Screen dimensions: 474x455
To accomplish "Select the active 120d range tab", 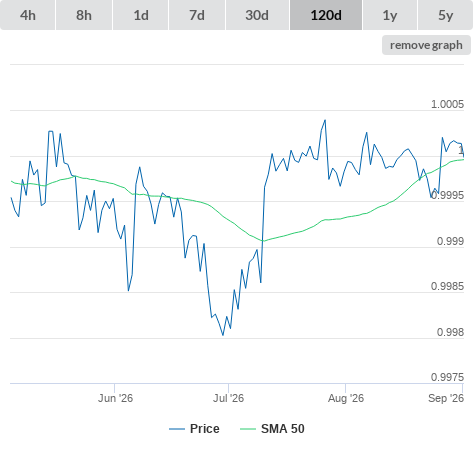I will 326,15.
